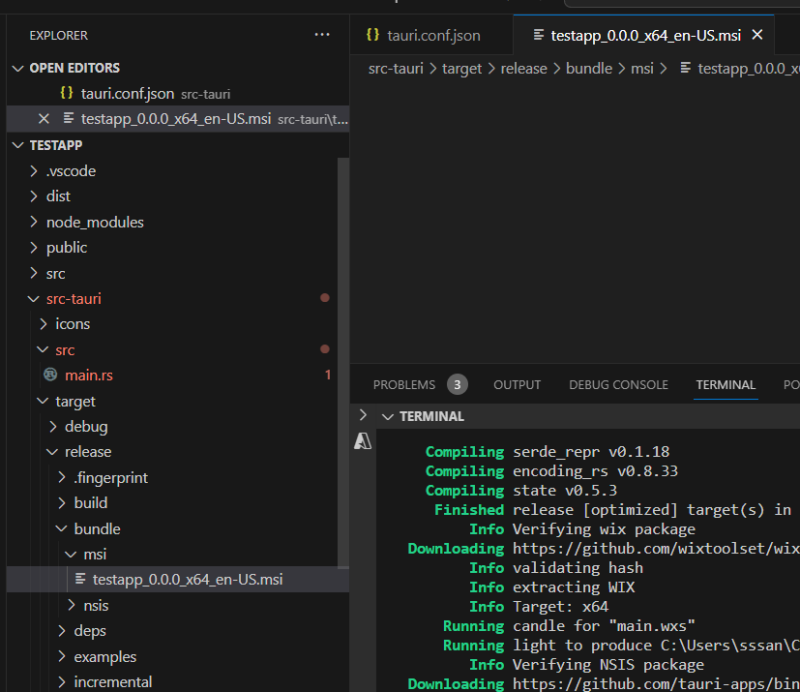800x692 pixels.
Task: Close testapp msi in Open Editors list
Action: tap(43, 119)
